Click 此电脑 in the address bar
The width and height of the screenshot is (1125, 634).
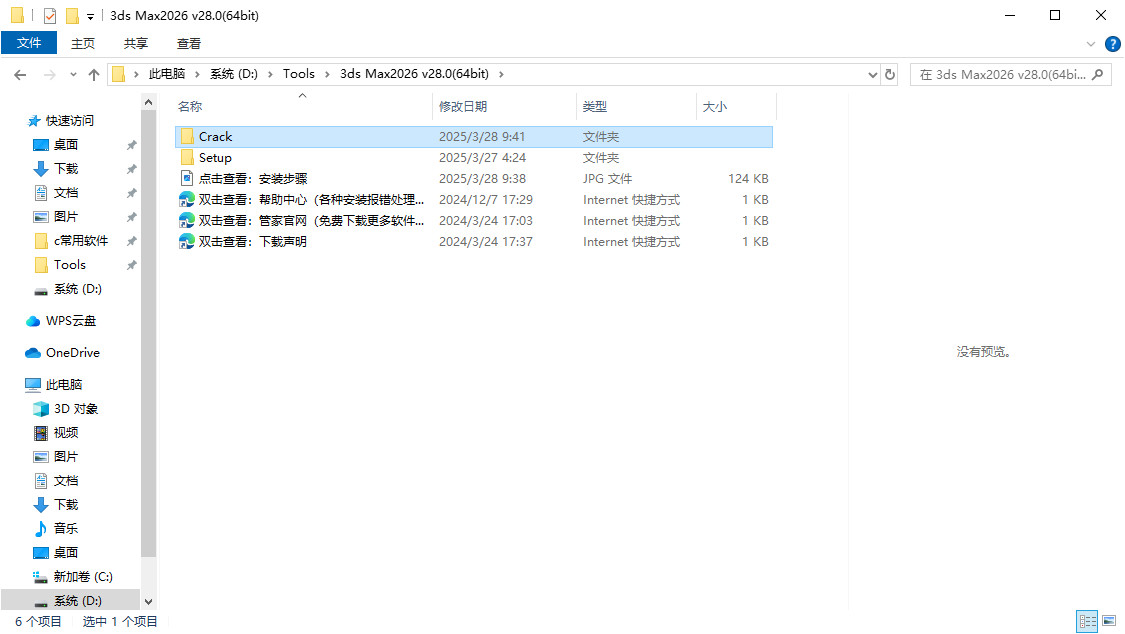[x=166, y=74]
